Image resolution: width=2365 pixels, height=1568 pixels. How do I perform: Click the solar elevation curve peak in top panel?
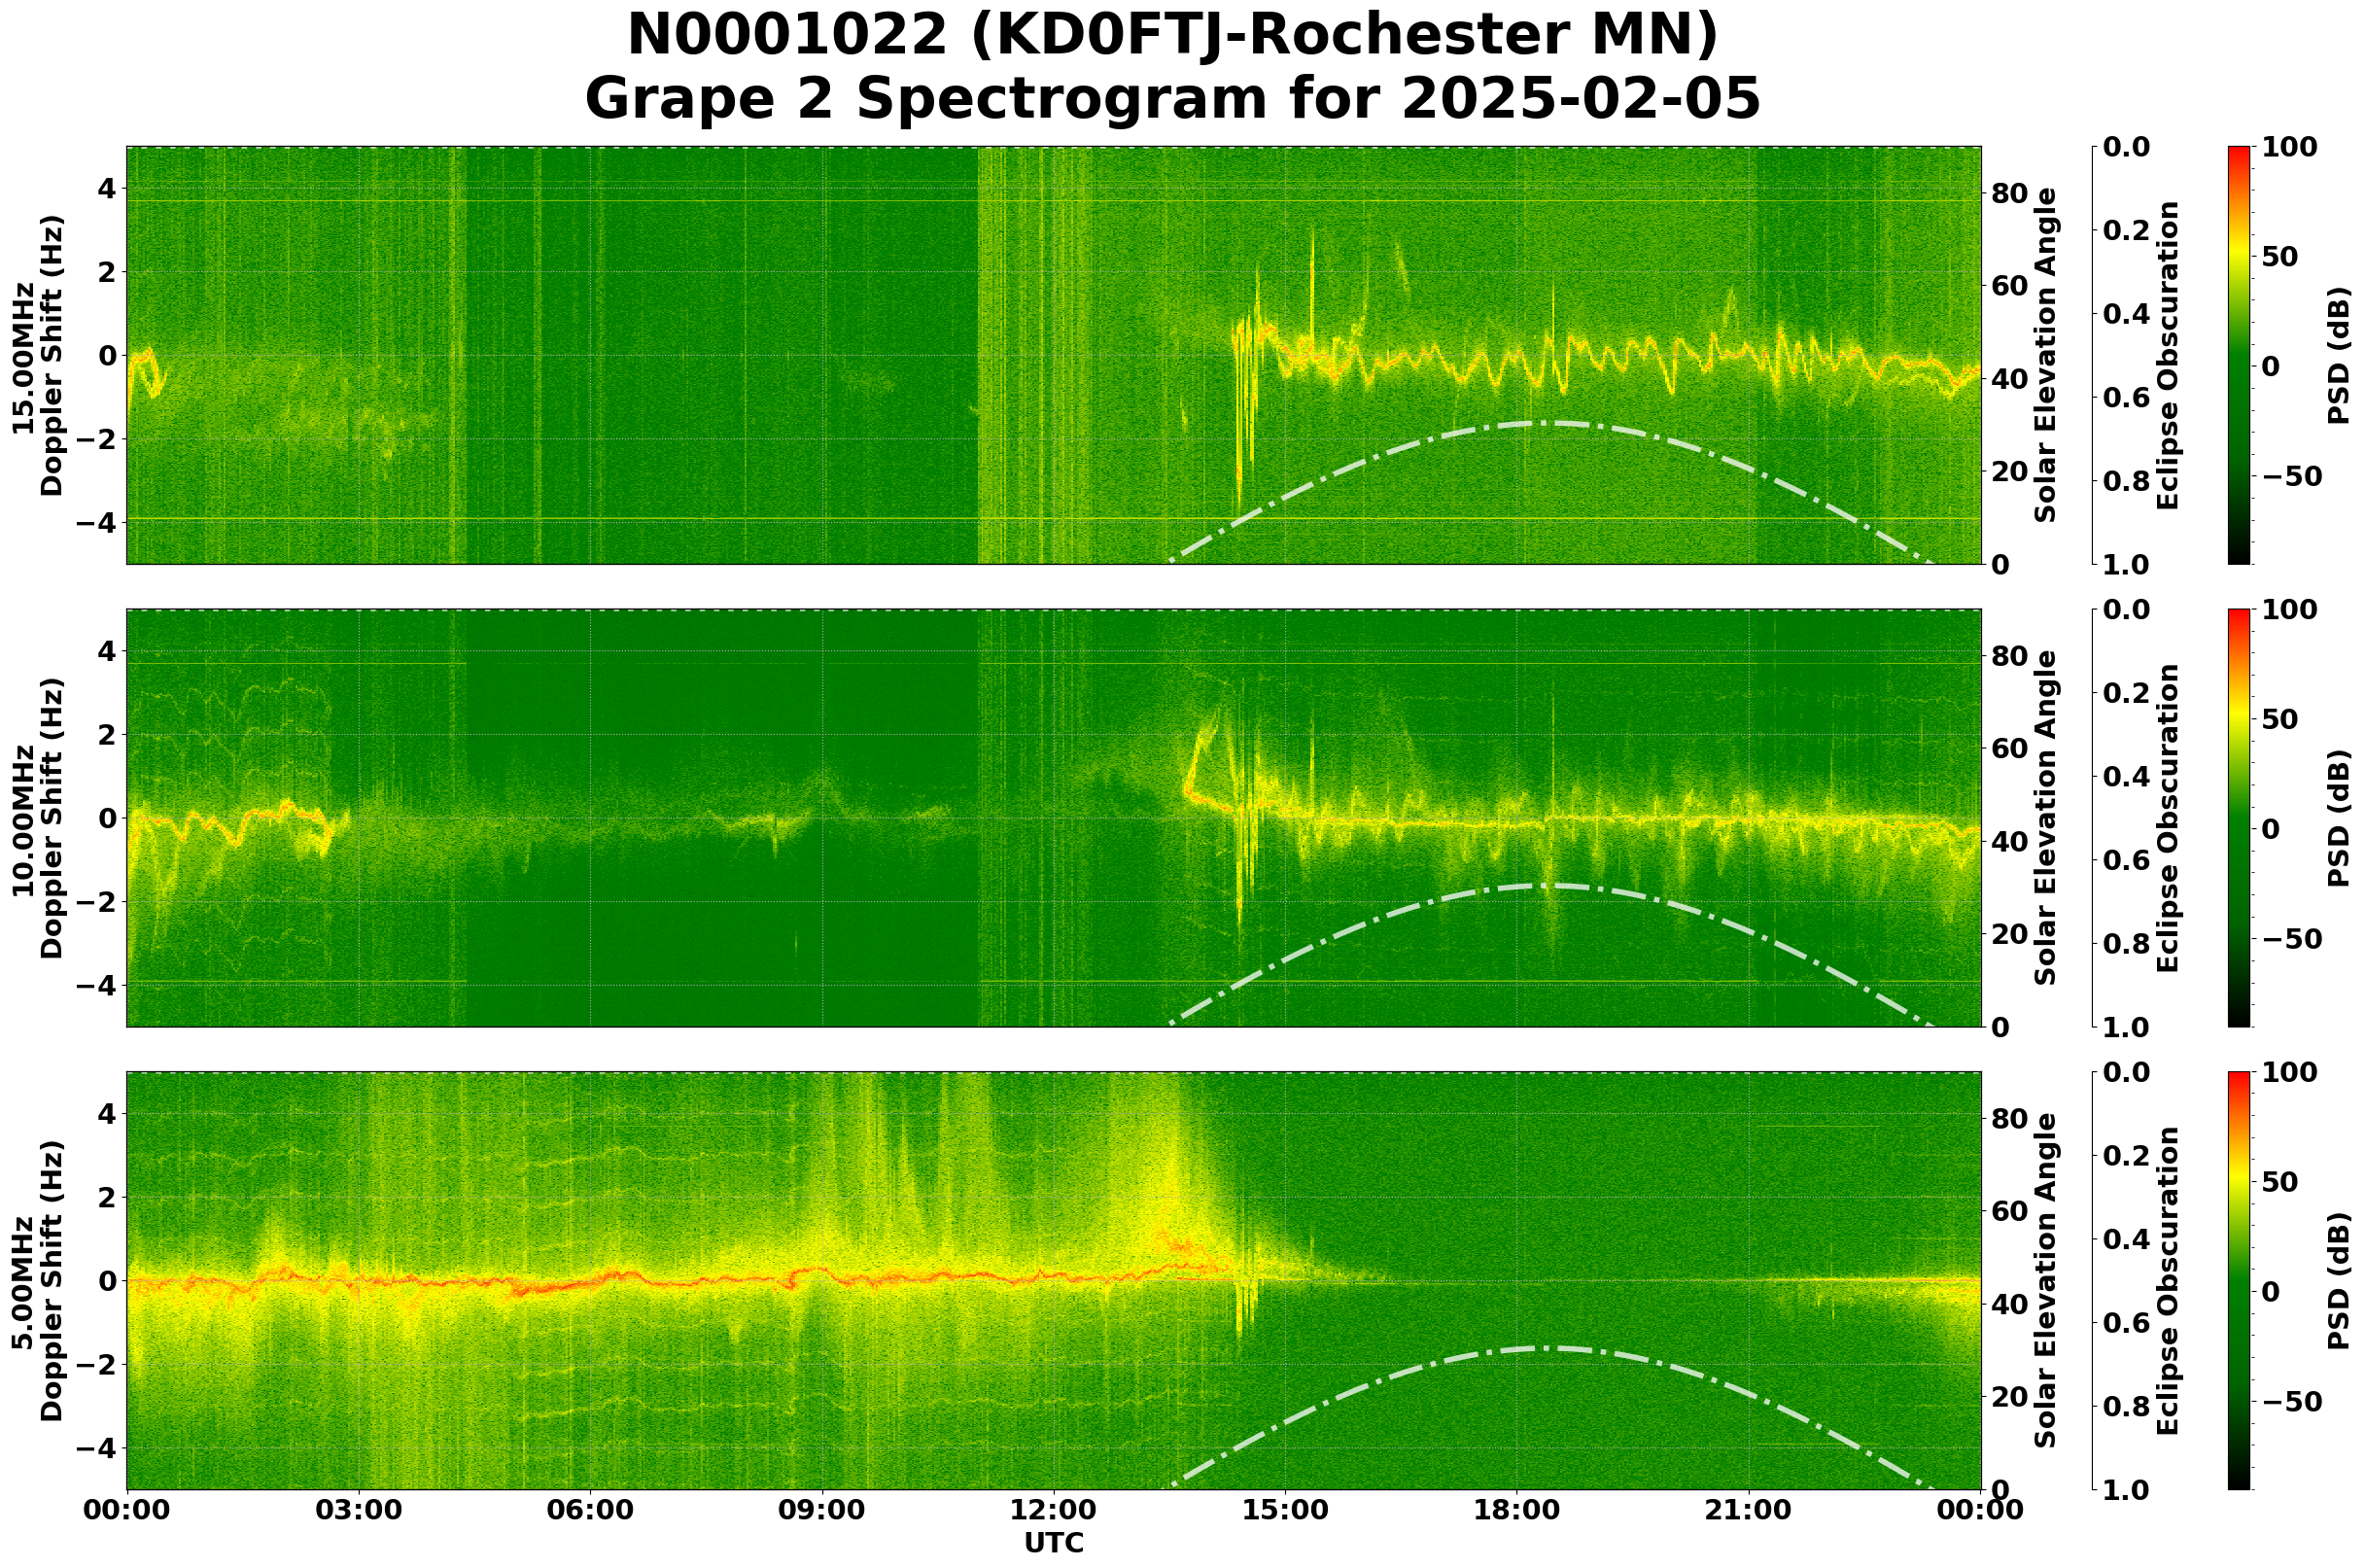1545,423
